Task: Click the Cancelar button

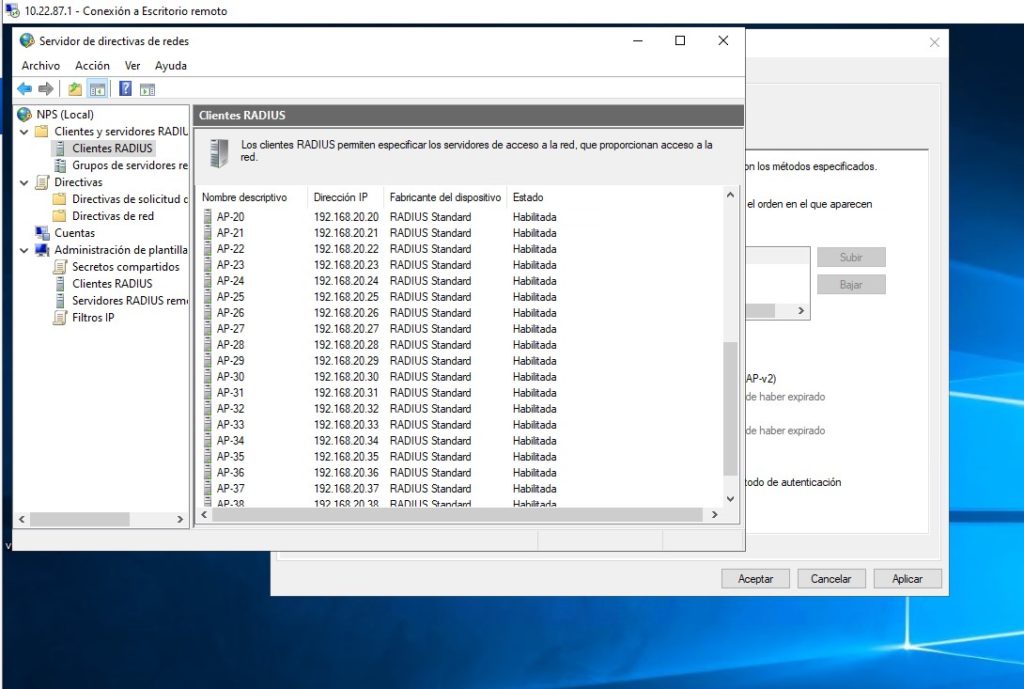Action: [x=831, y=578]
